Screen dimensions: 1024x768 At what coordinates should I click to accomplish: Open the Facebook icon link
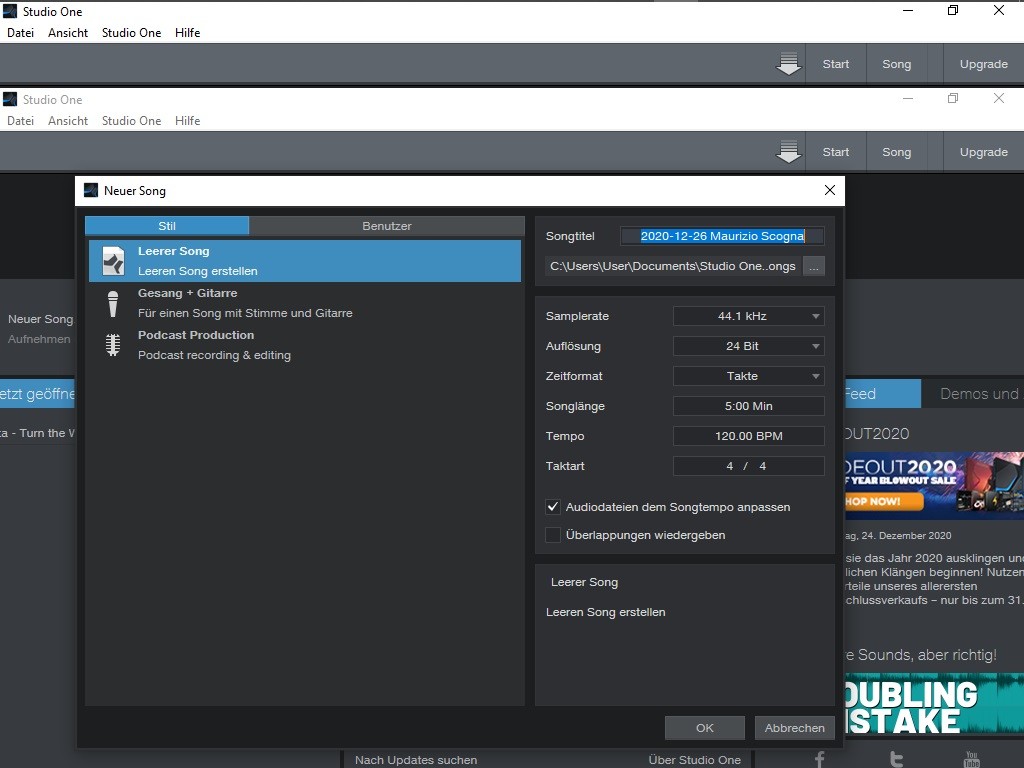(820, 760)
